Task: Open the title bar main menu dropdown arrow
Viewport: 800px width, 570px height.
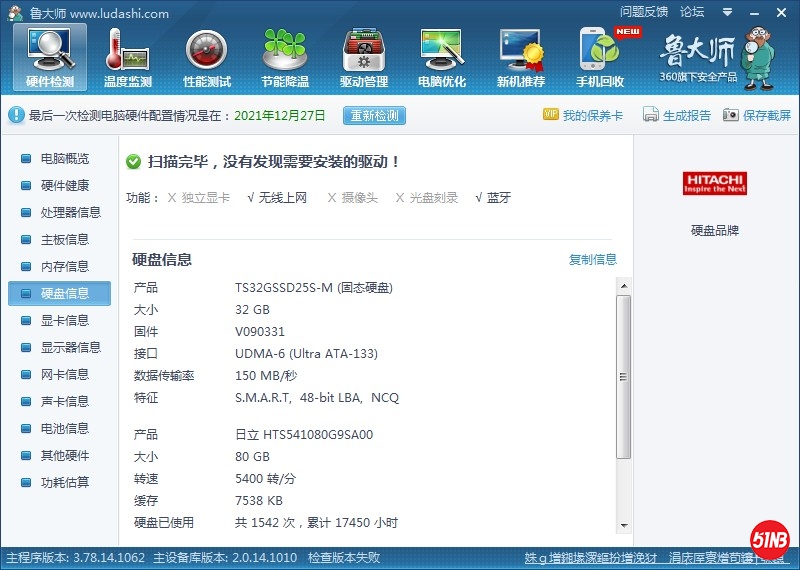Action: click(x=727, y=12)
